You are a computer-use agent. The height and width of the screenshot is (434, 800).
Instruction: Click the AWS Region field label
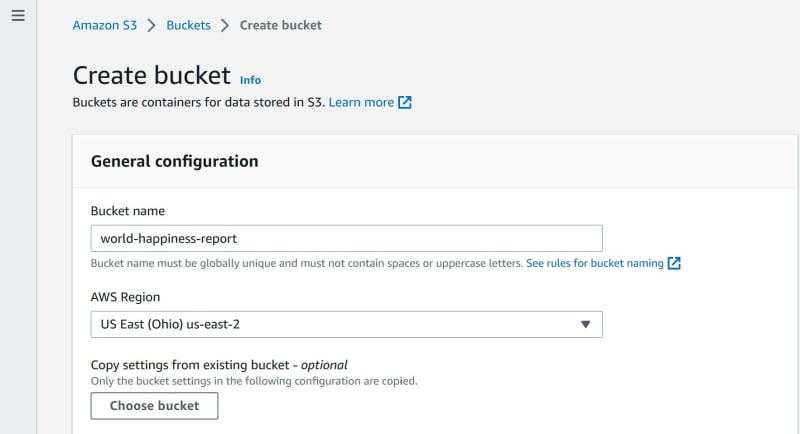point(125,297)
